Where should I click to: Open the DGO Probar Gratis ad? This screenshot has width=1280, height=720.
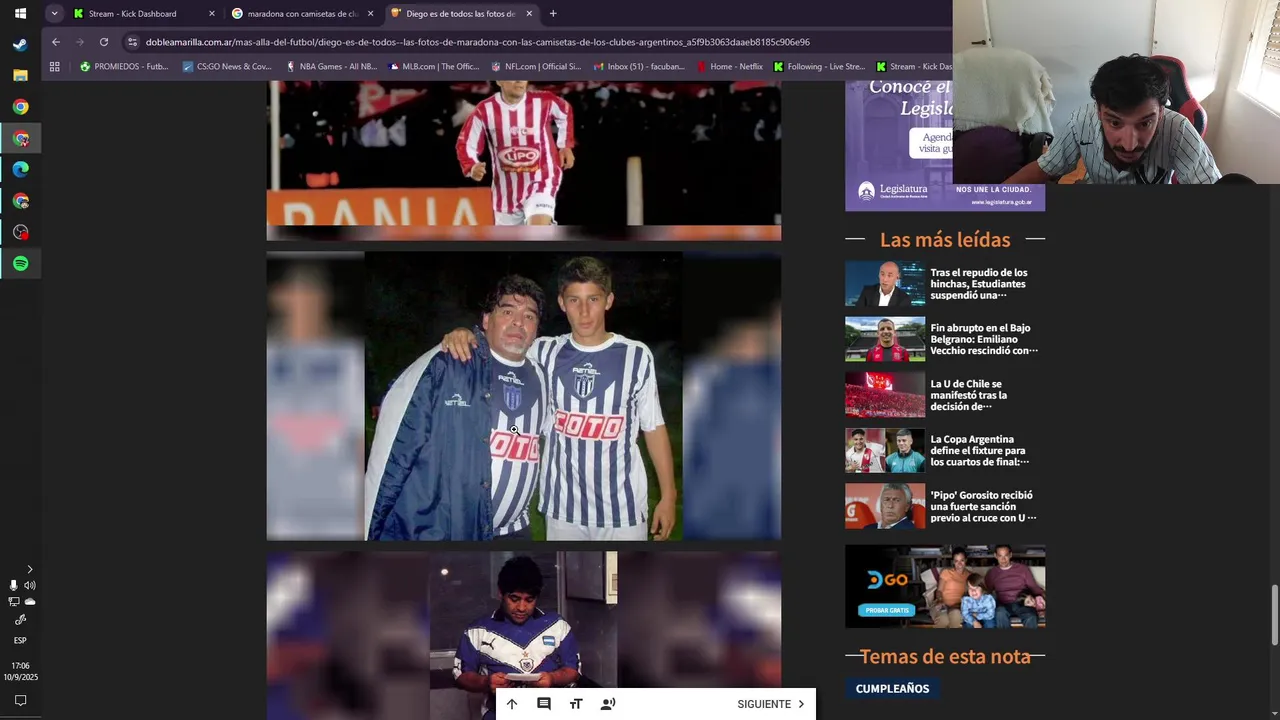[x=945, y=586]
